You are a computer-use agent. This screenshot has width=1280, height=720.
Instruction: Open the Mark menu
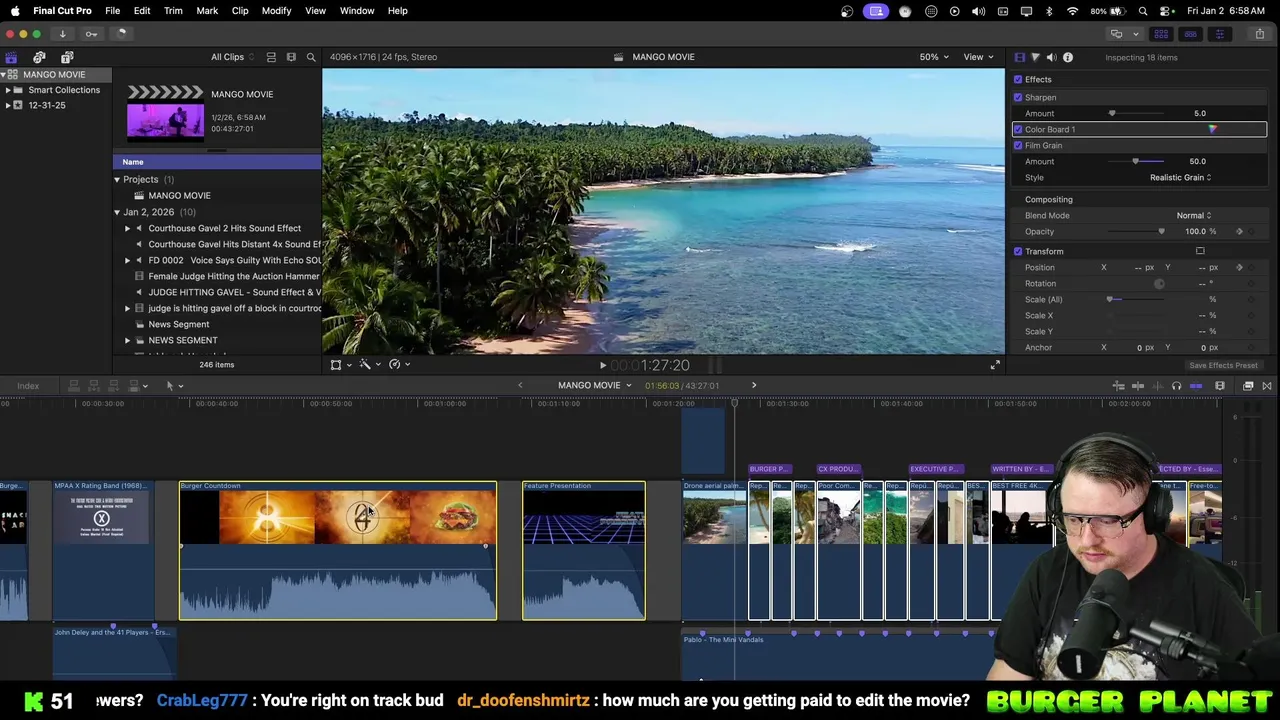(207, 10)
